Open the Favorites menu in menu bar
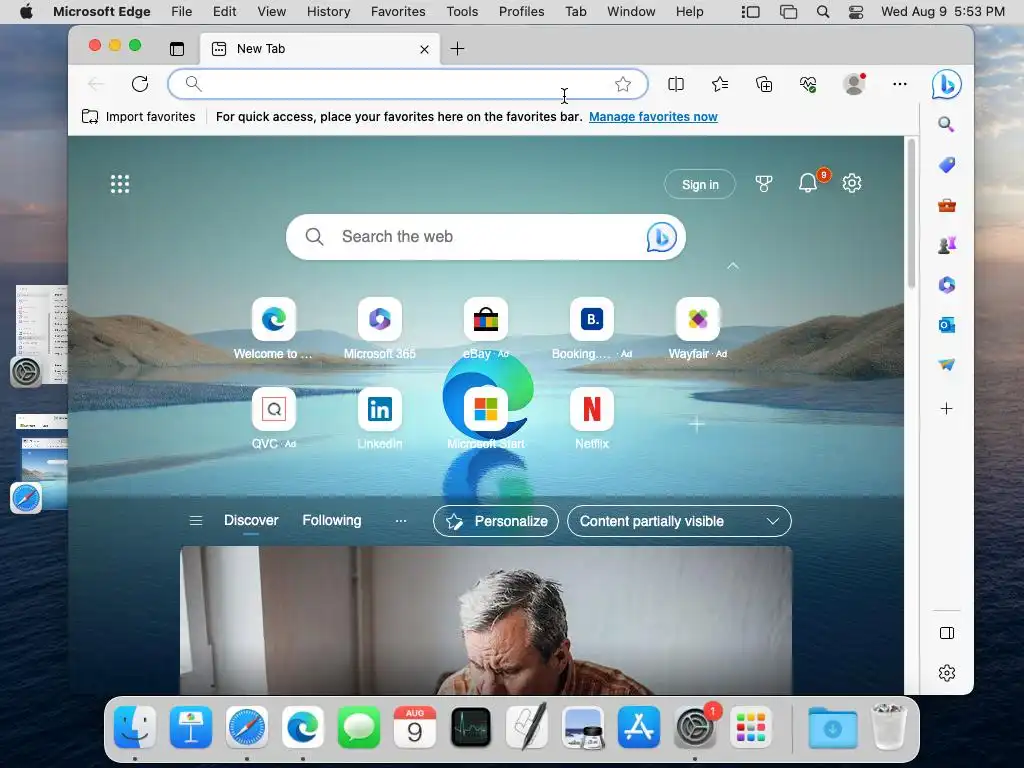The width and height of the screenshot is (1024, 768). [398, 12]
